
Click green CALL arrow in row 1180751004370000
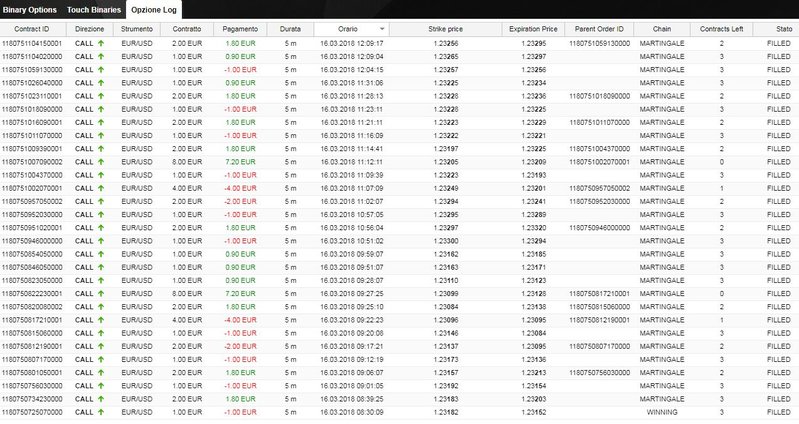(x=101, y=175)
